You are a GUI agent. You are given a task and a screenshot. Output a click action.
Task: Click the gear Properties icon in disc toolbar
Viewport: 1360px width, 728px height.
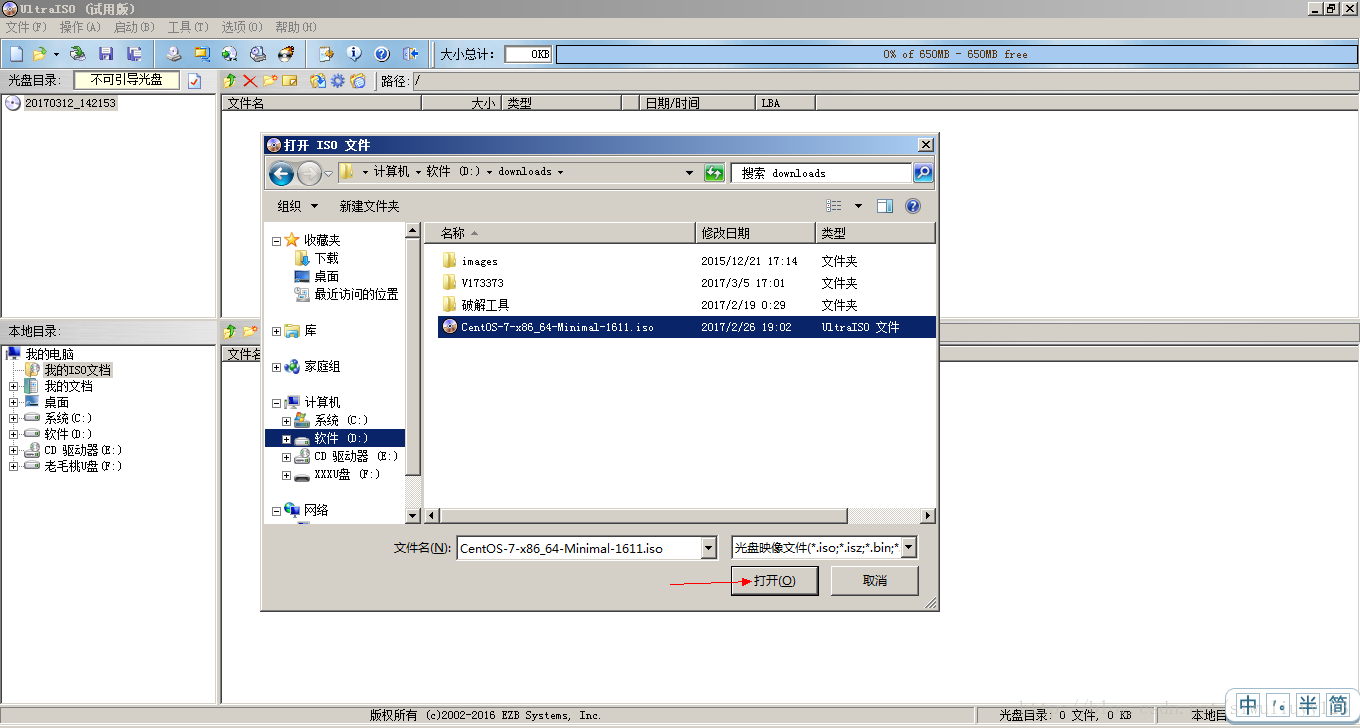pyautogui.click(x=338, y=80)
